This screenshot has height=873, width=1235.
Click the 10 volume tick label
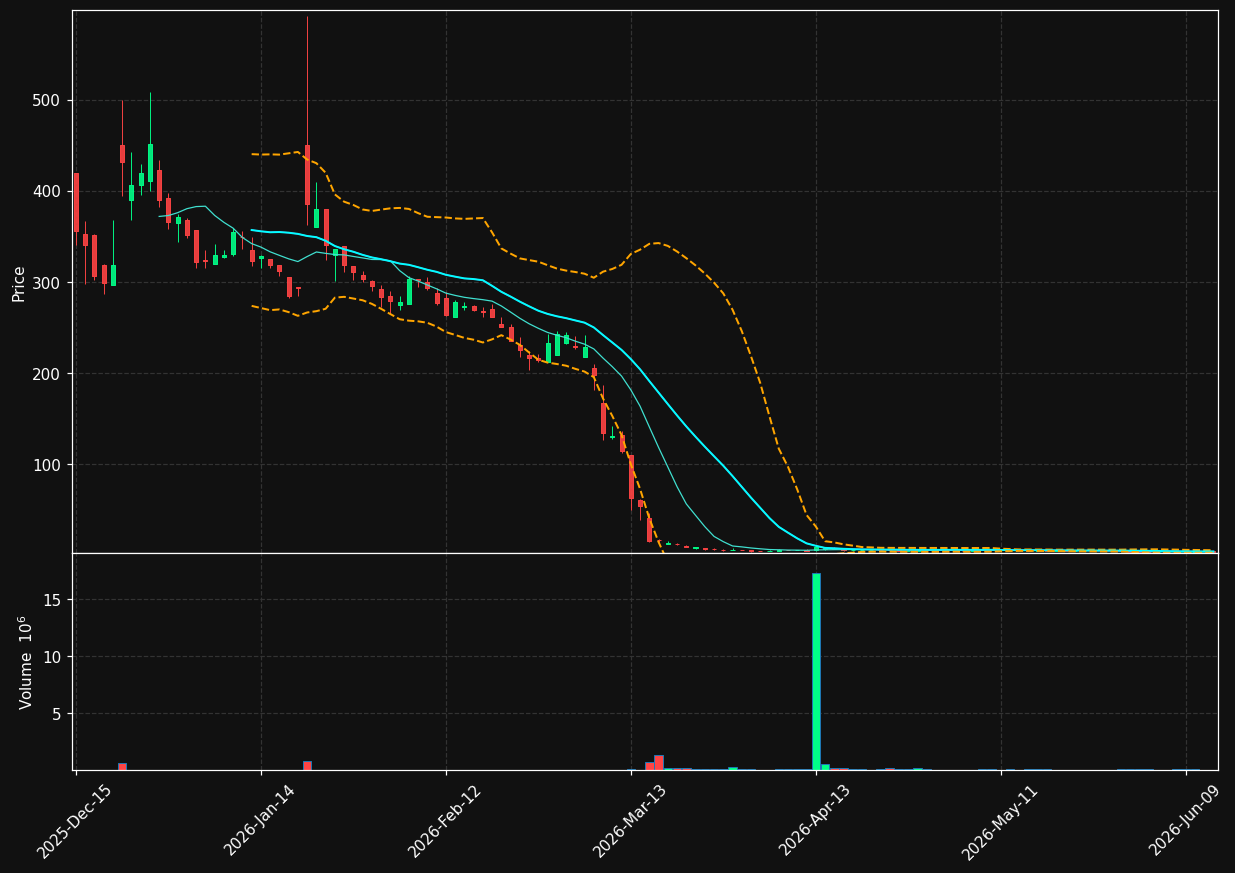(51, 656)
